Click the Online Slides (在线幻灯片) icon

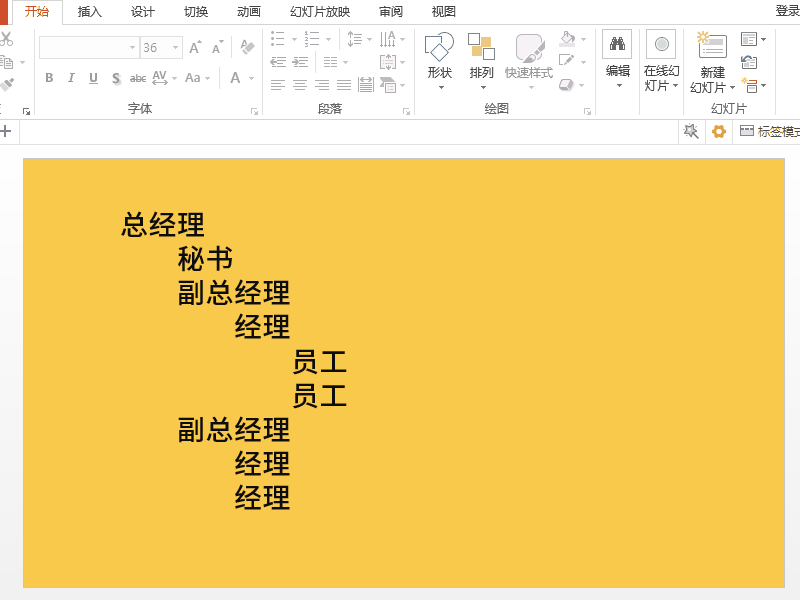tap(661, 45)
